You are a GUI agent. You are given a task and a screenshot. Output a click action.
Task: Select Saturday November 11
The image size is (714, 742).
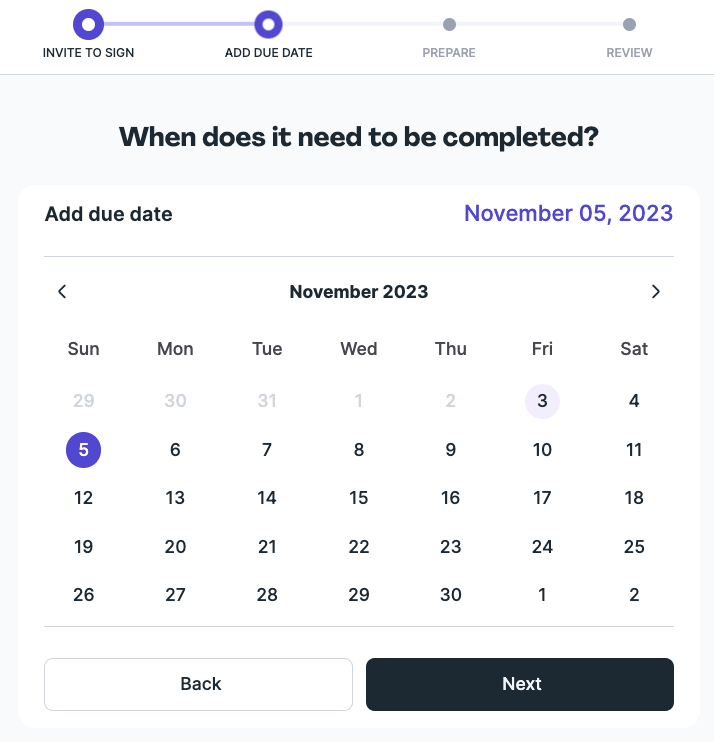[634, 450]
